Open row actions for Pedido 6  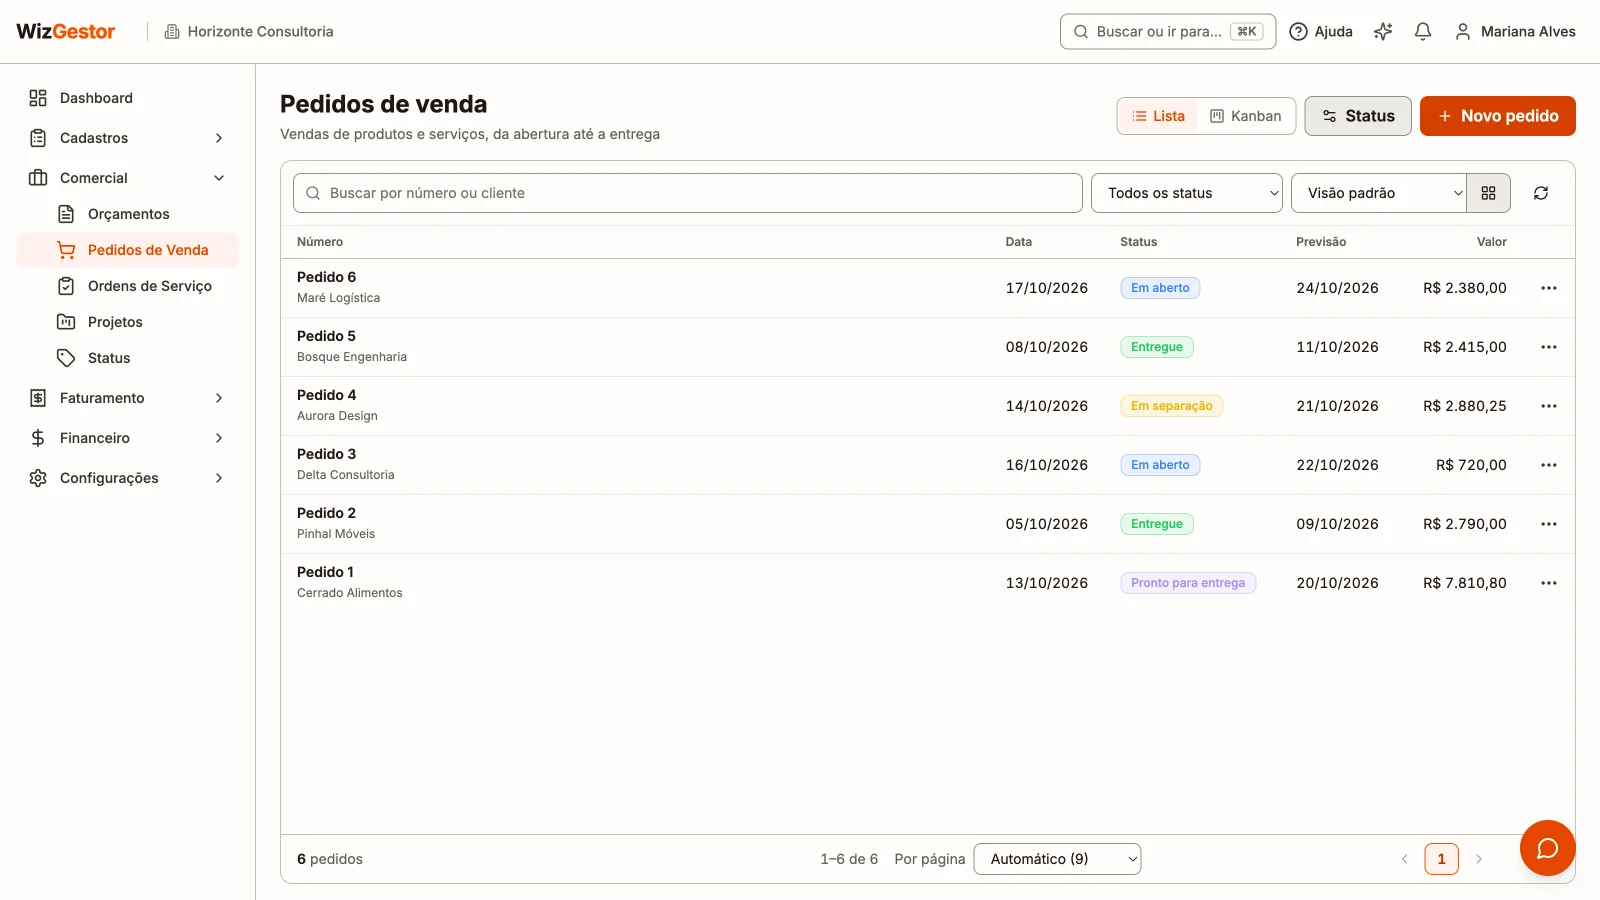point(1549,288)
